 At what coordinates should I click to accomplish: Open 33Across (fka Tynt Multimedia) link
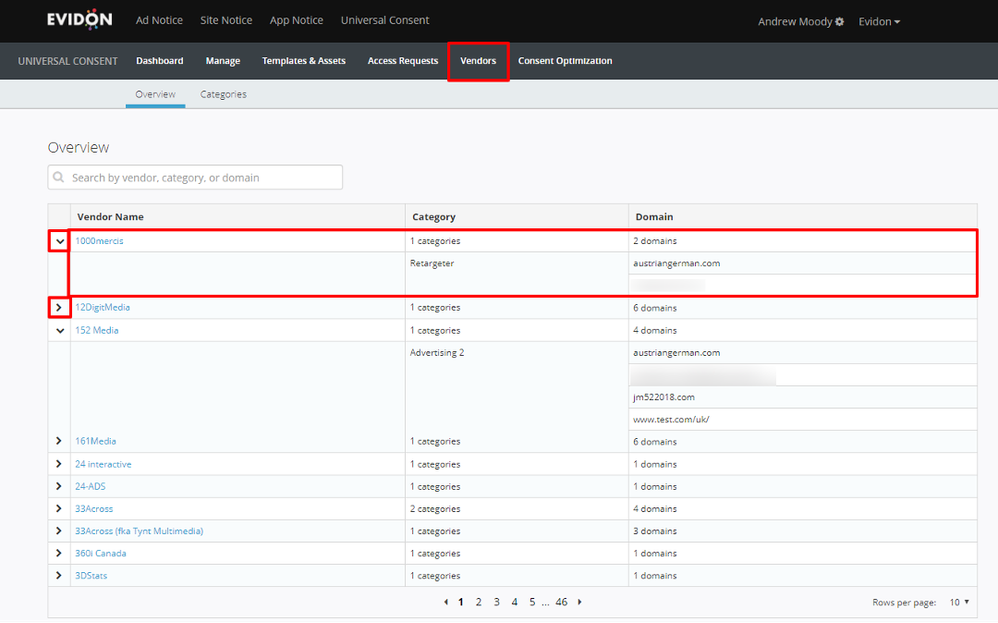(139, 531)
